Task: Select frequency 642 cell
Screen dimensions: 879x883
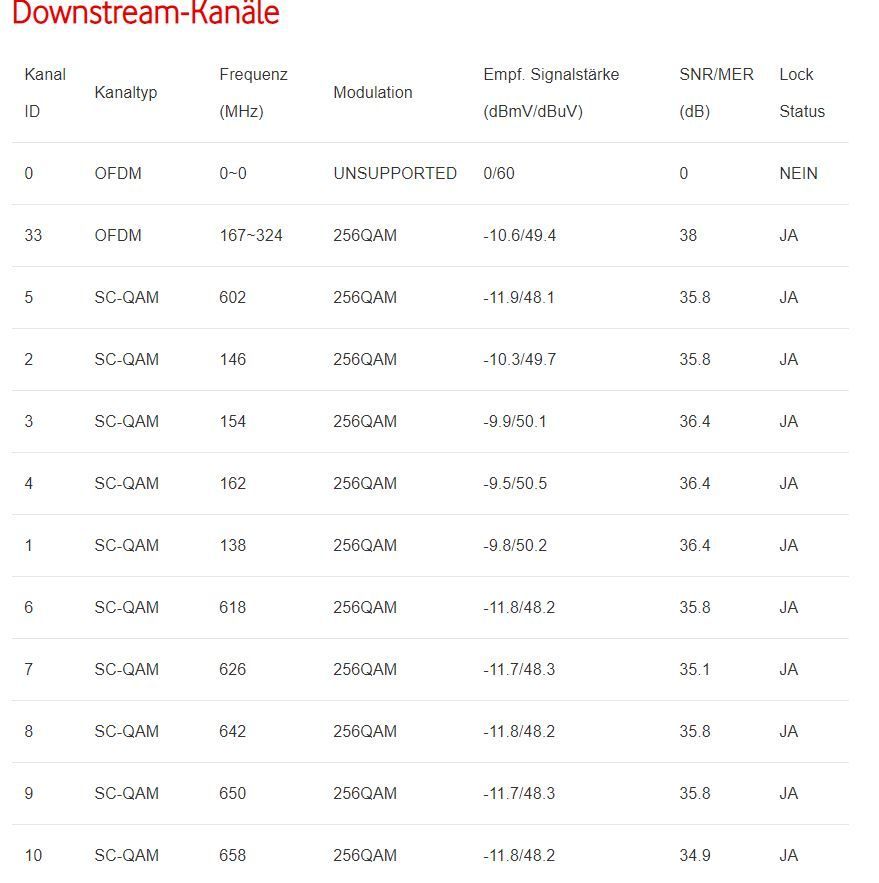Action: click(x=233, y=731)
